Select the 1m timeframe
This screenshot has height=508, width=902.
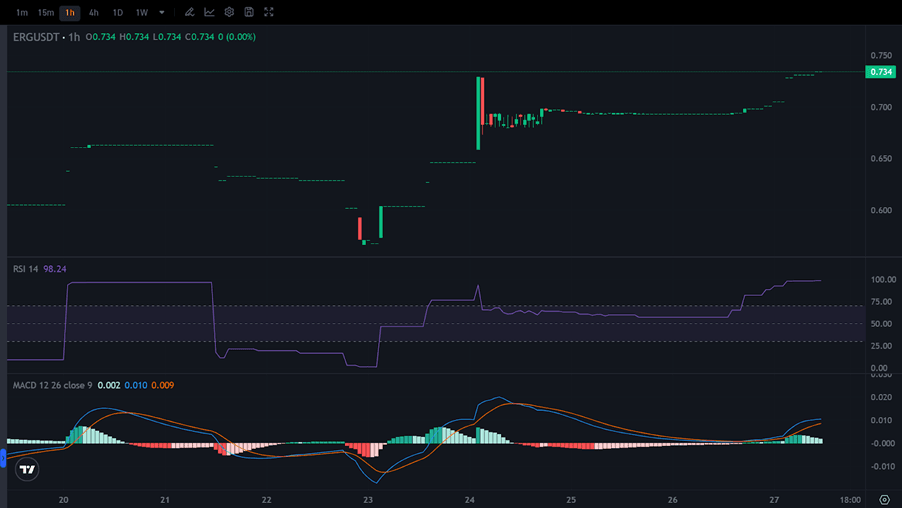(x=22, y=12)
